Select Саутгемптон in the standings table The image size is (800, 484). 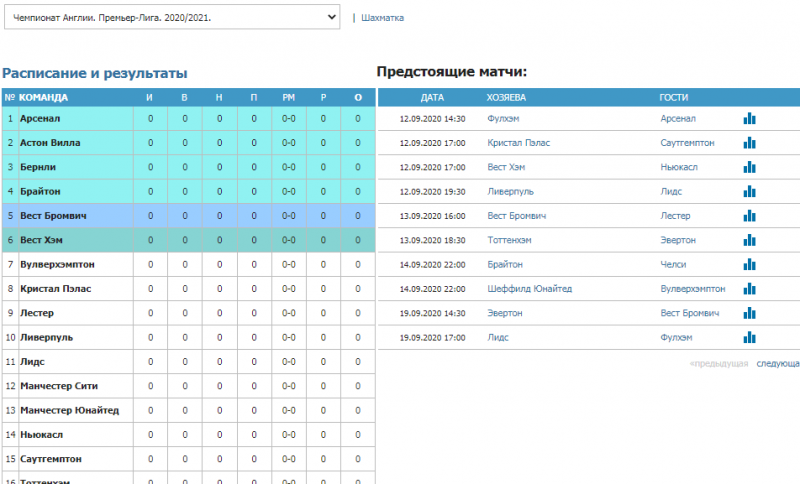[51, 459]
